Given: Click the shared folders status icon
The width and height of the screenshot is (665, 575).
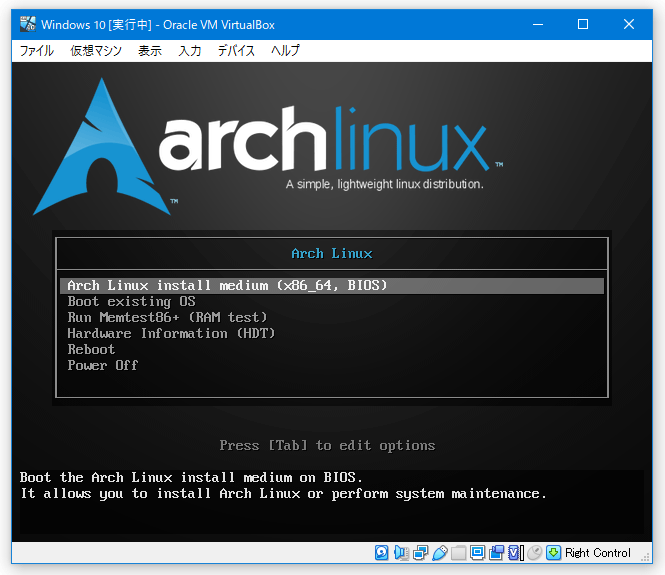Looking at the screenshot, I should pos(458,553).
